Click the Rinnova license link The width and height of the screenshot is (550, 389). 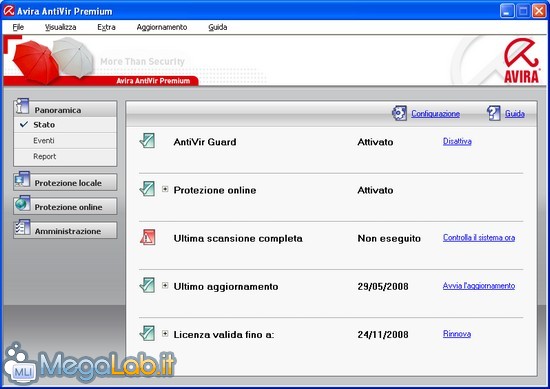click(457, 334)
